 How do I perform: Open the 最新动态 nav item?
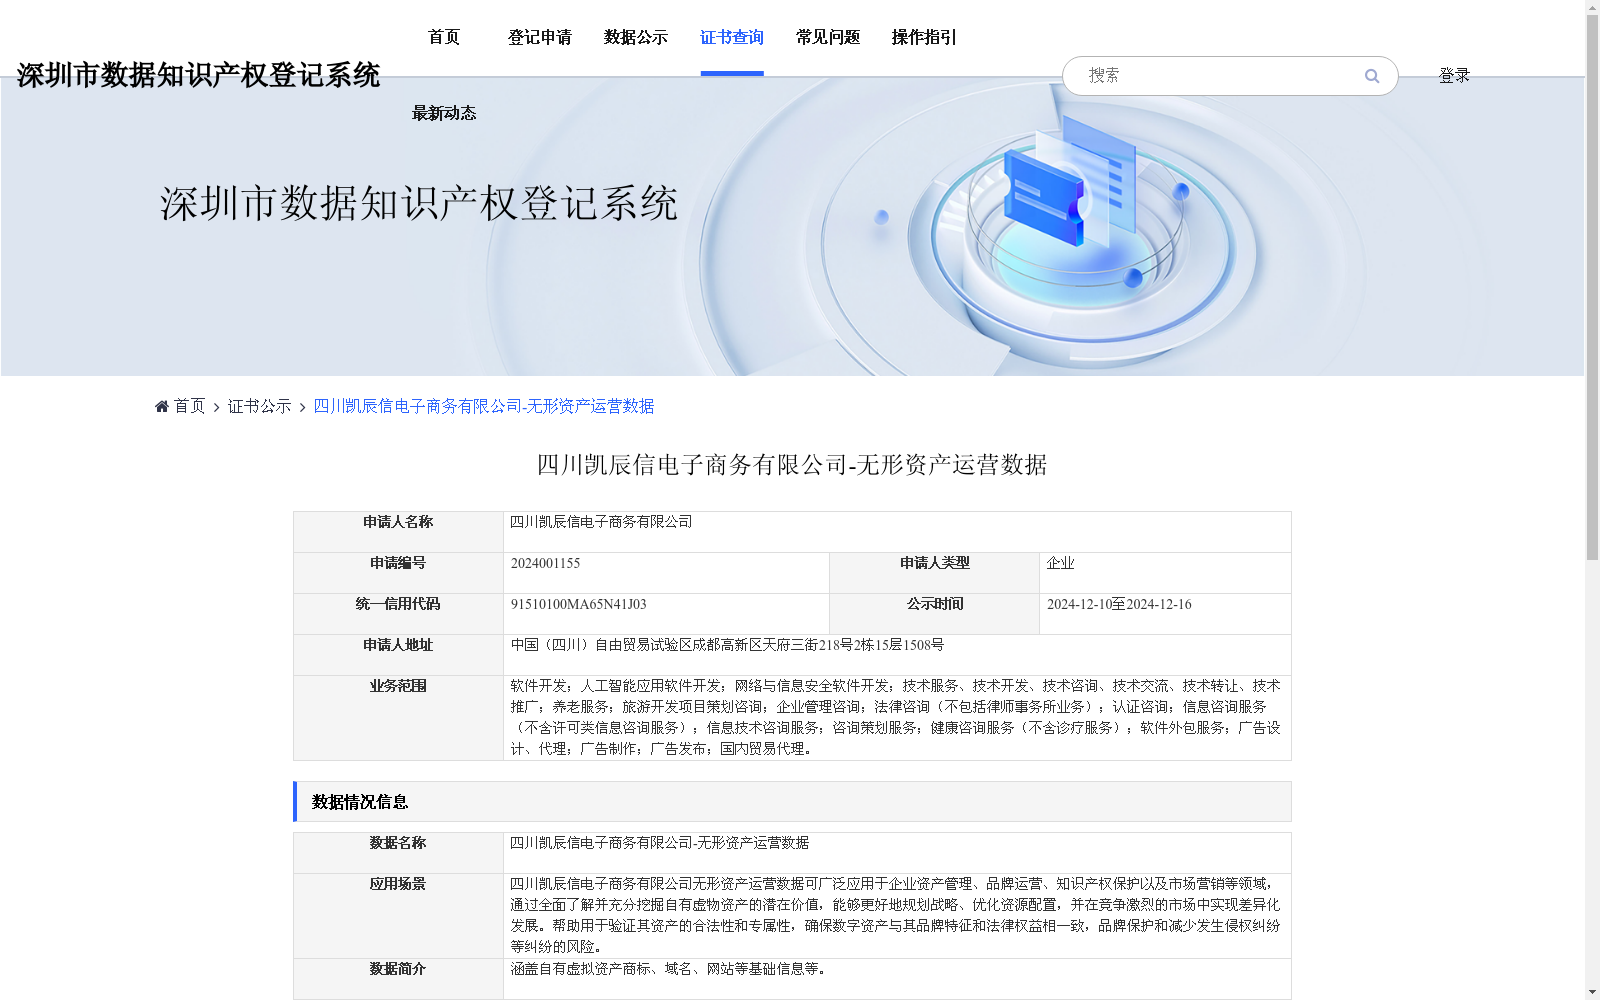(x=444, y=113)
